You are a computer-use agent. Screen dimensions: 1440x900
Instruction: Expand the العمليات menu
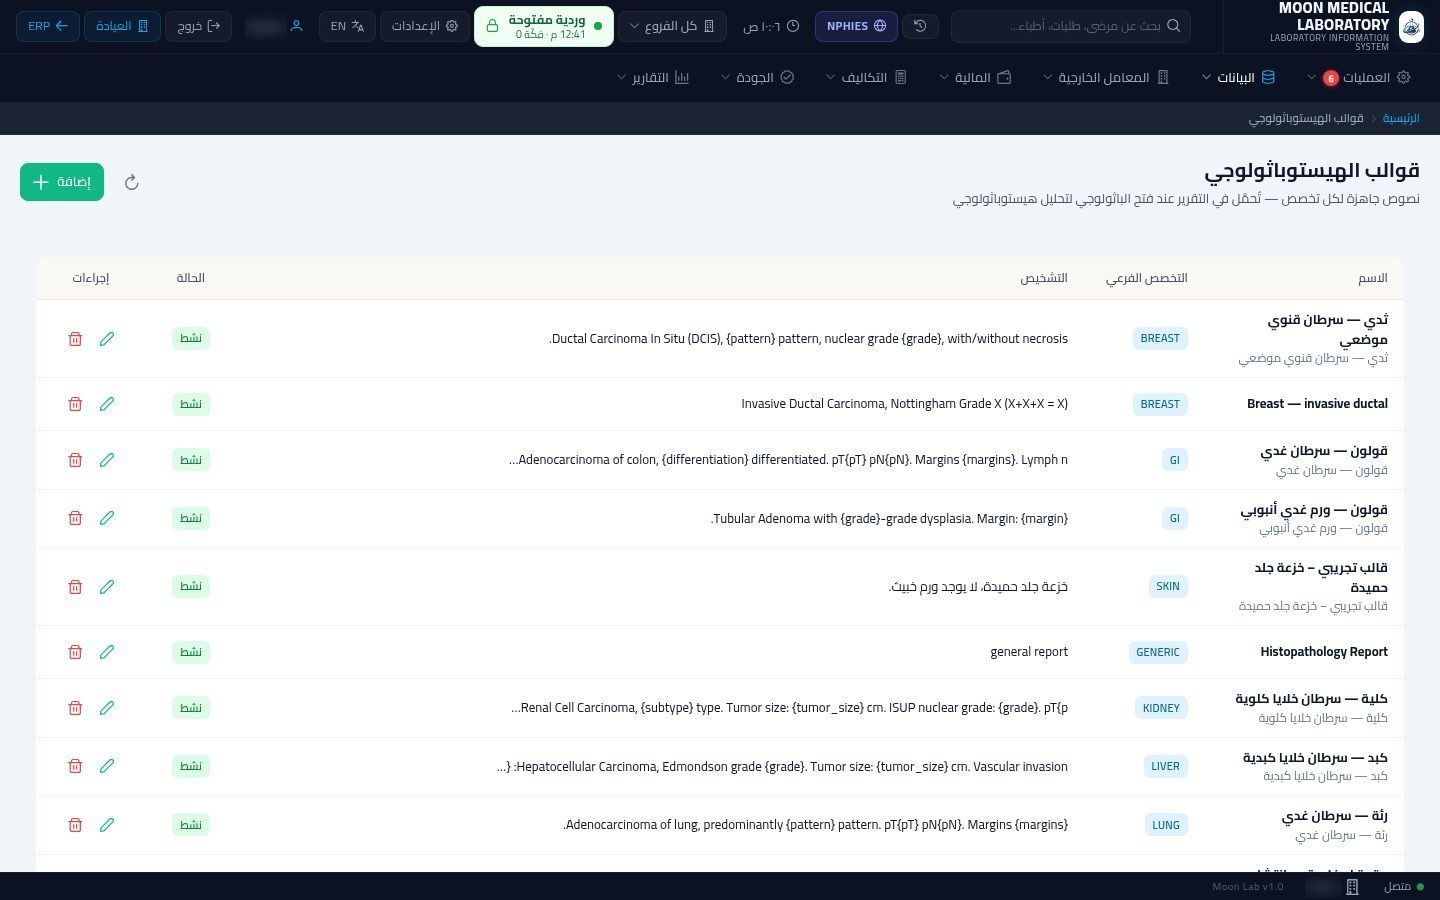point(1358,78)
